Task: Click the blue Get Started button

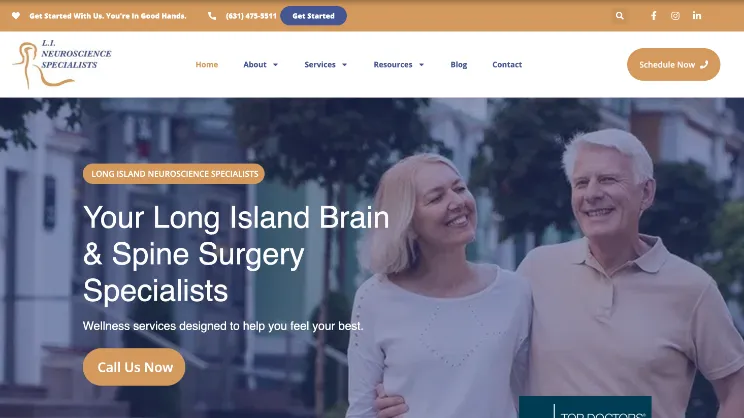Action: 314,16
